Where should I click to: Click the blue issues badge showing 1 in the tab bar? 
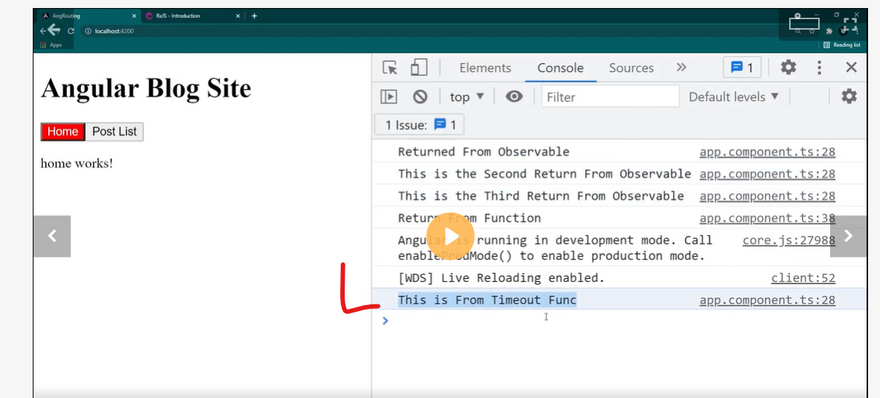(741, 68)
